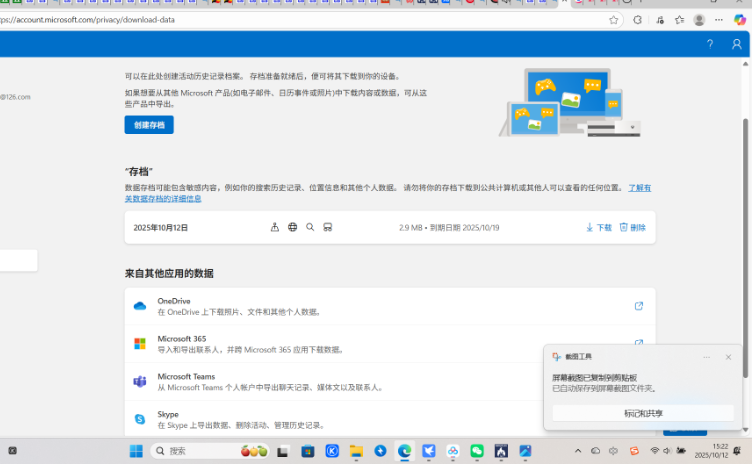Click the taskbar 搜索 box
Image resolution: width=753 pixels, height=469 pixels.
[x=210, y=451]
